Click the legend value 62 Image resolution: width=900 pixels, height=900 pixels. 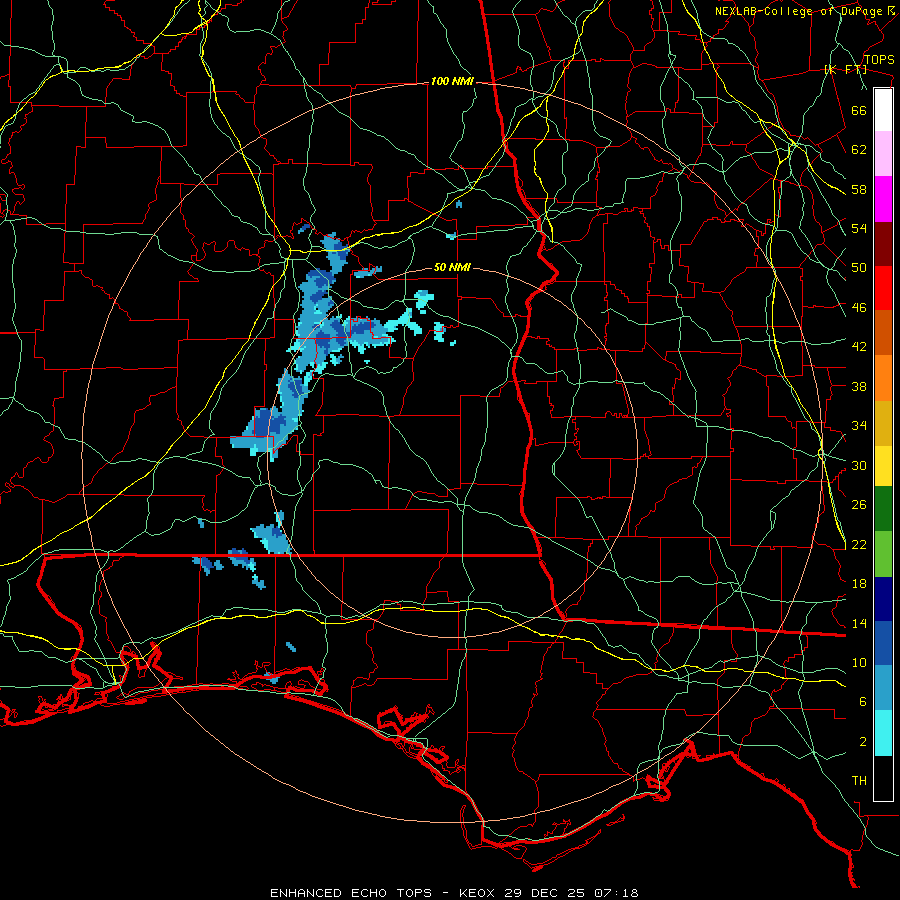pos(859,150)
